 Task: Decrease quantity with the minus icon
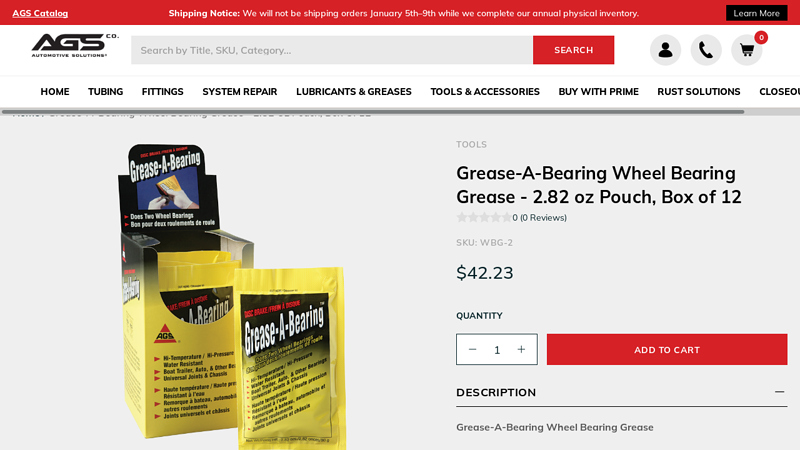(472, 349)
